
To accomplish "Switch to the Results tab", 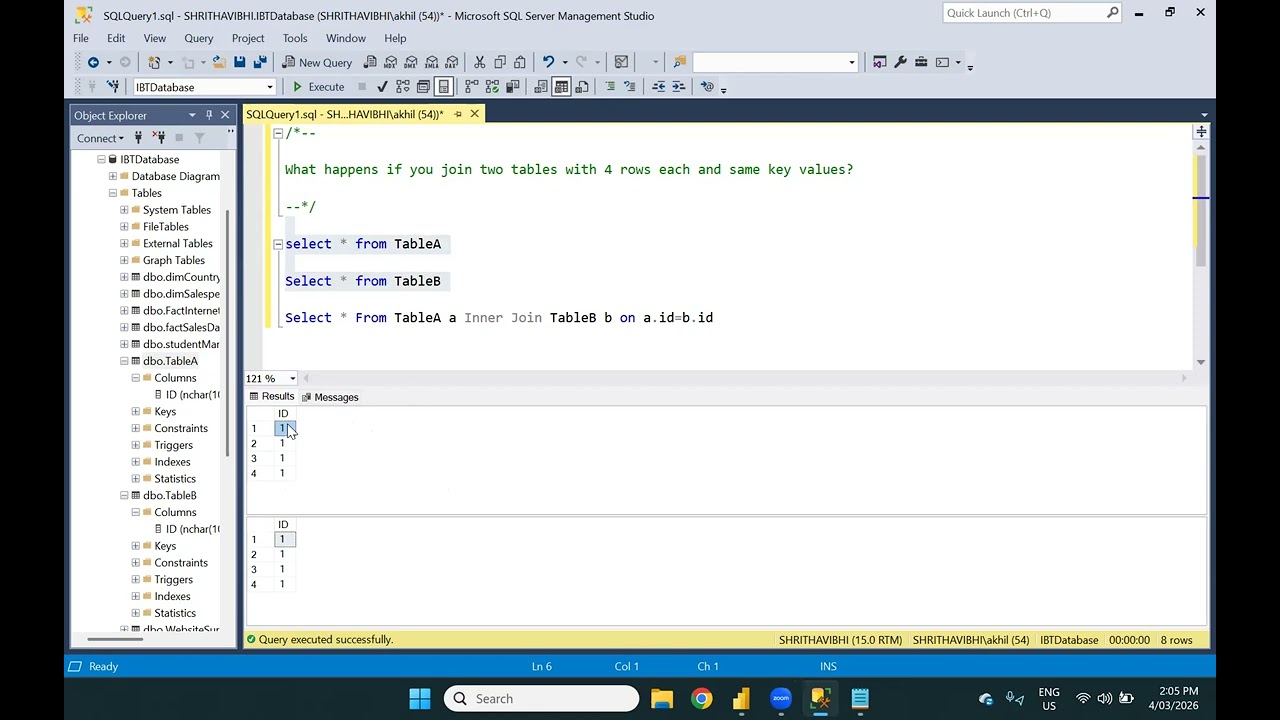I will tap(272, 397).
